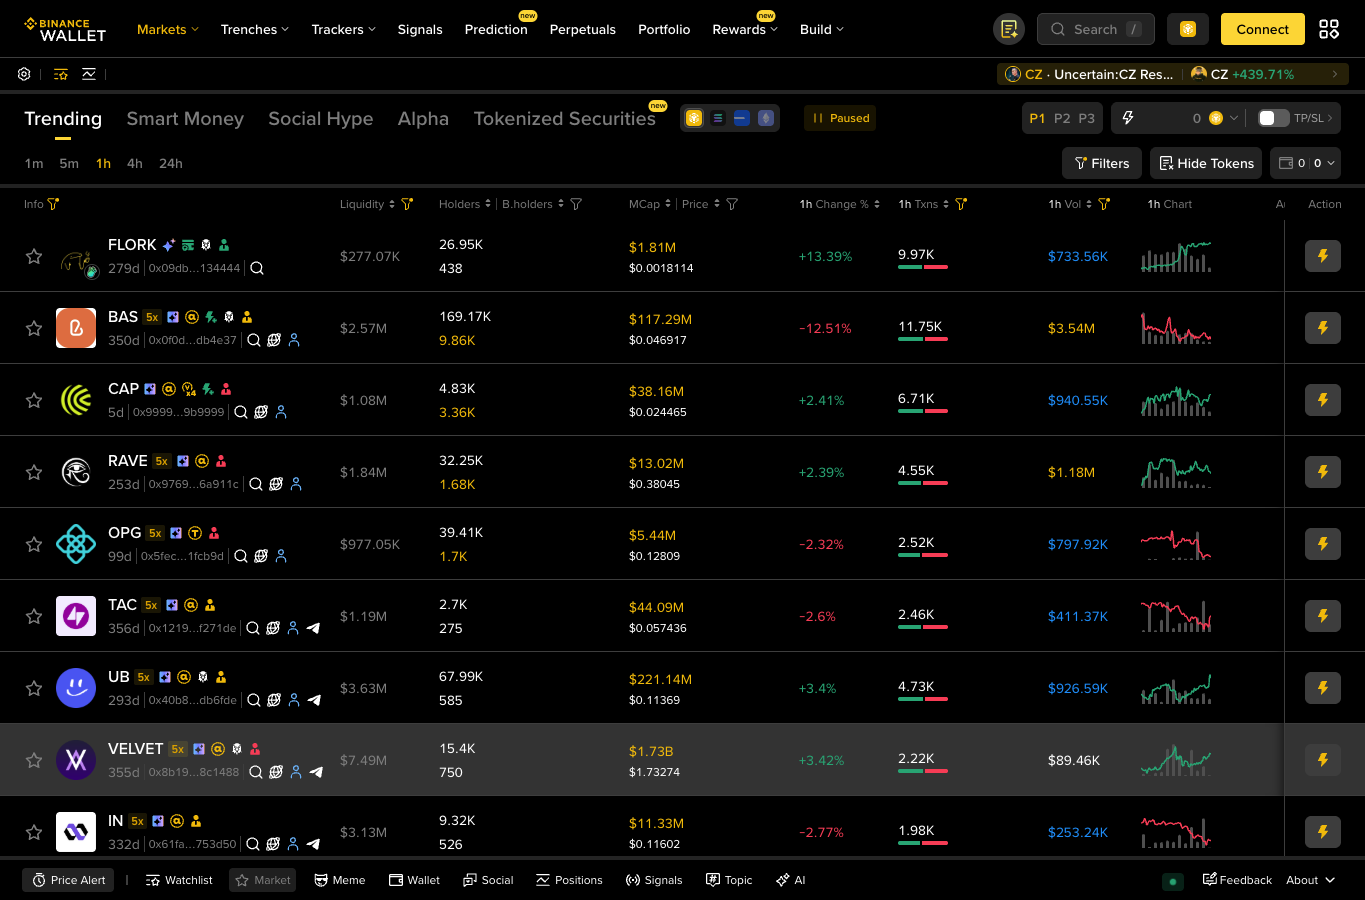This screenshot has width=1365, height=900.
Task: Filter icon next to the Info column
Action: click(54, 204)
